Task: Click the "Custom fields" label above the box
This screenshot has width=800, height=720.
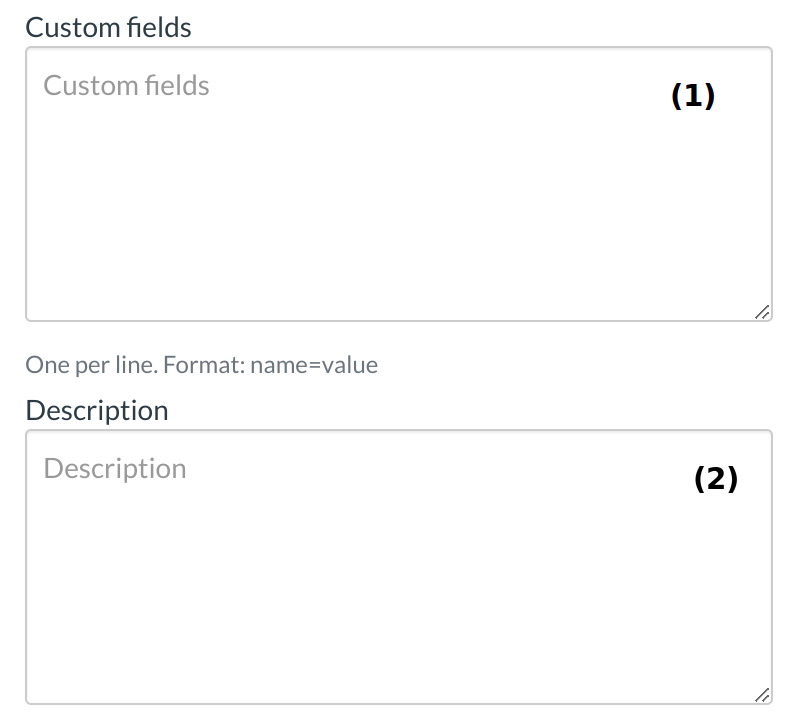Action: tap(108, 27)
